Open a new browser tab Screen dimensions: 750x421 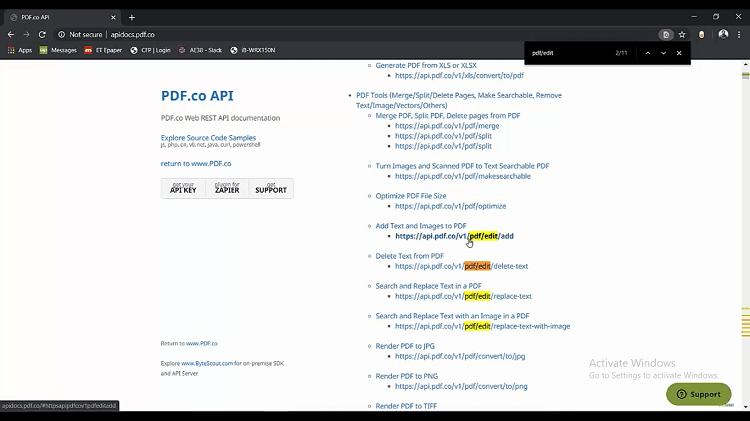(x=132, y=17)
